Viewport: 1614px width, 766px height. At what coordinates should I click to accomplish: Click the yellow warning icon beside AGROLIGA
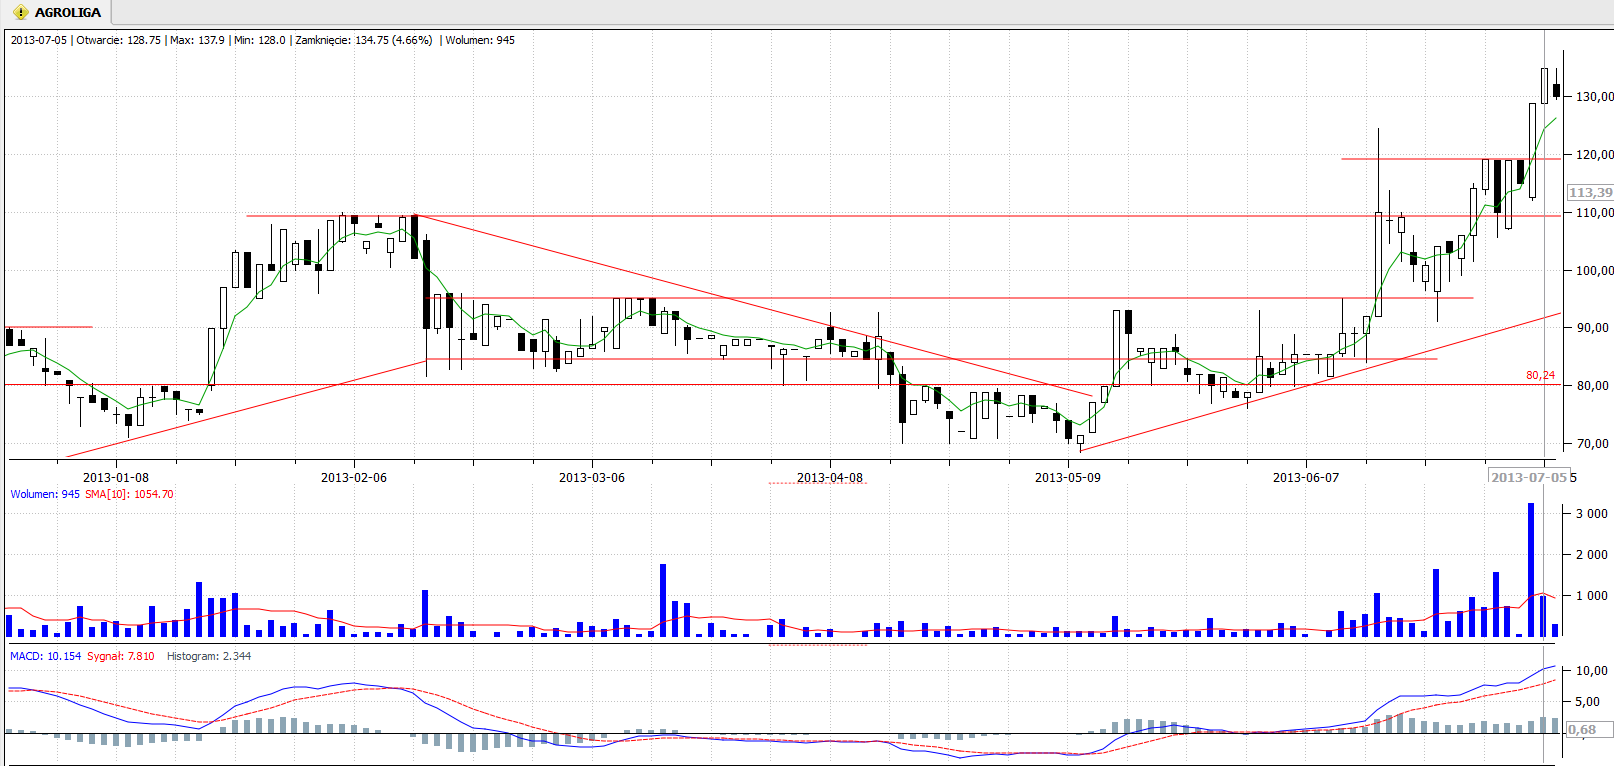21,13
